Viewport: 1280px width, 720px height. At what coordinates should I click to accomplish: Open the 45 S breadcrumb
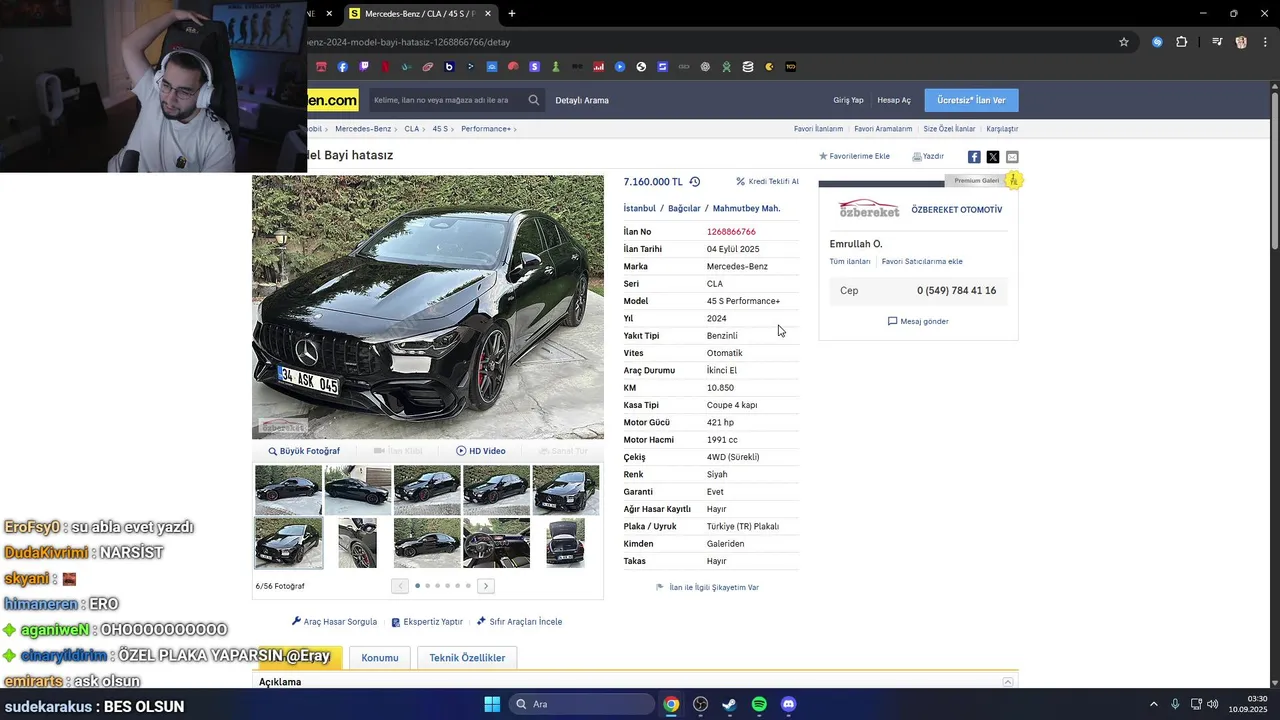(440, 129)
